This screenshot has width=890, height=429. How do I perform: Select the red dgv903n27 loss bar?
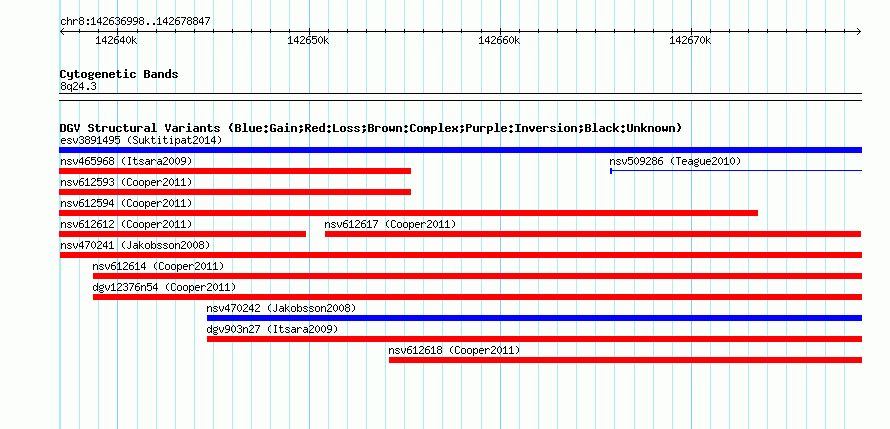pyautogui.click(x=535, y=339)
